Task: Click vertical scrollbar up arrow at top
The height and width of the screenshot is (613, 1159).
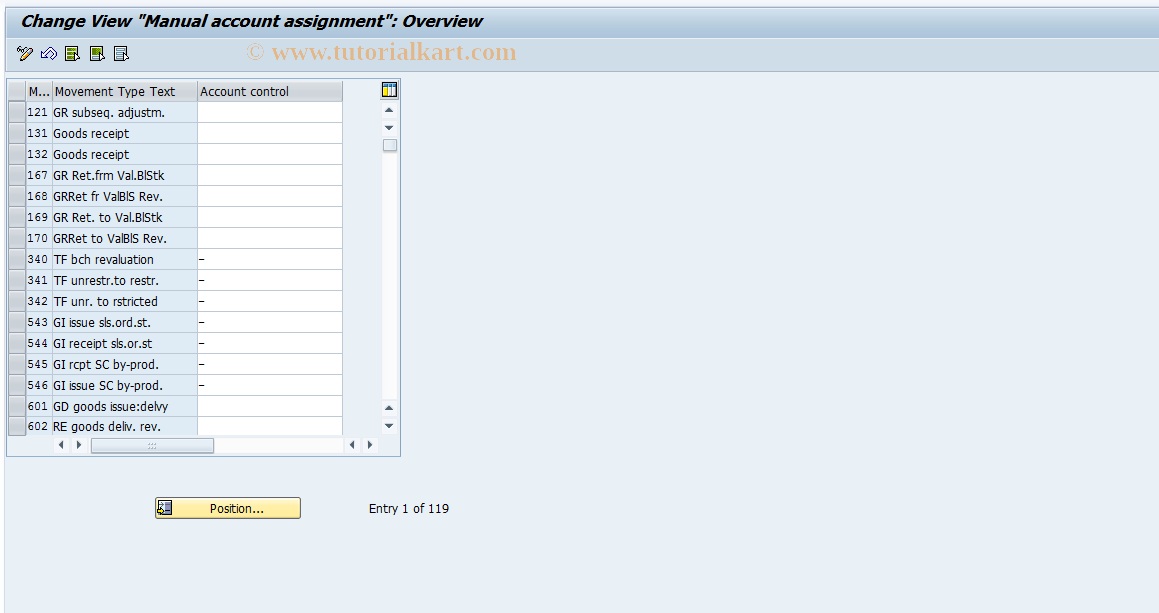Action: (390, 110)
